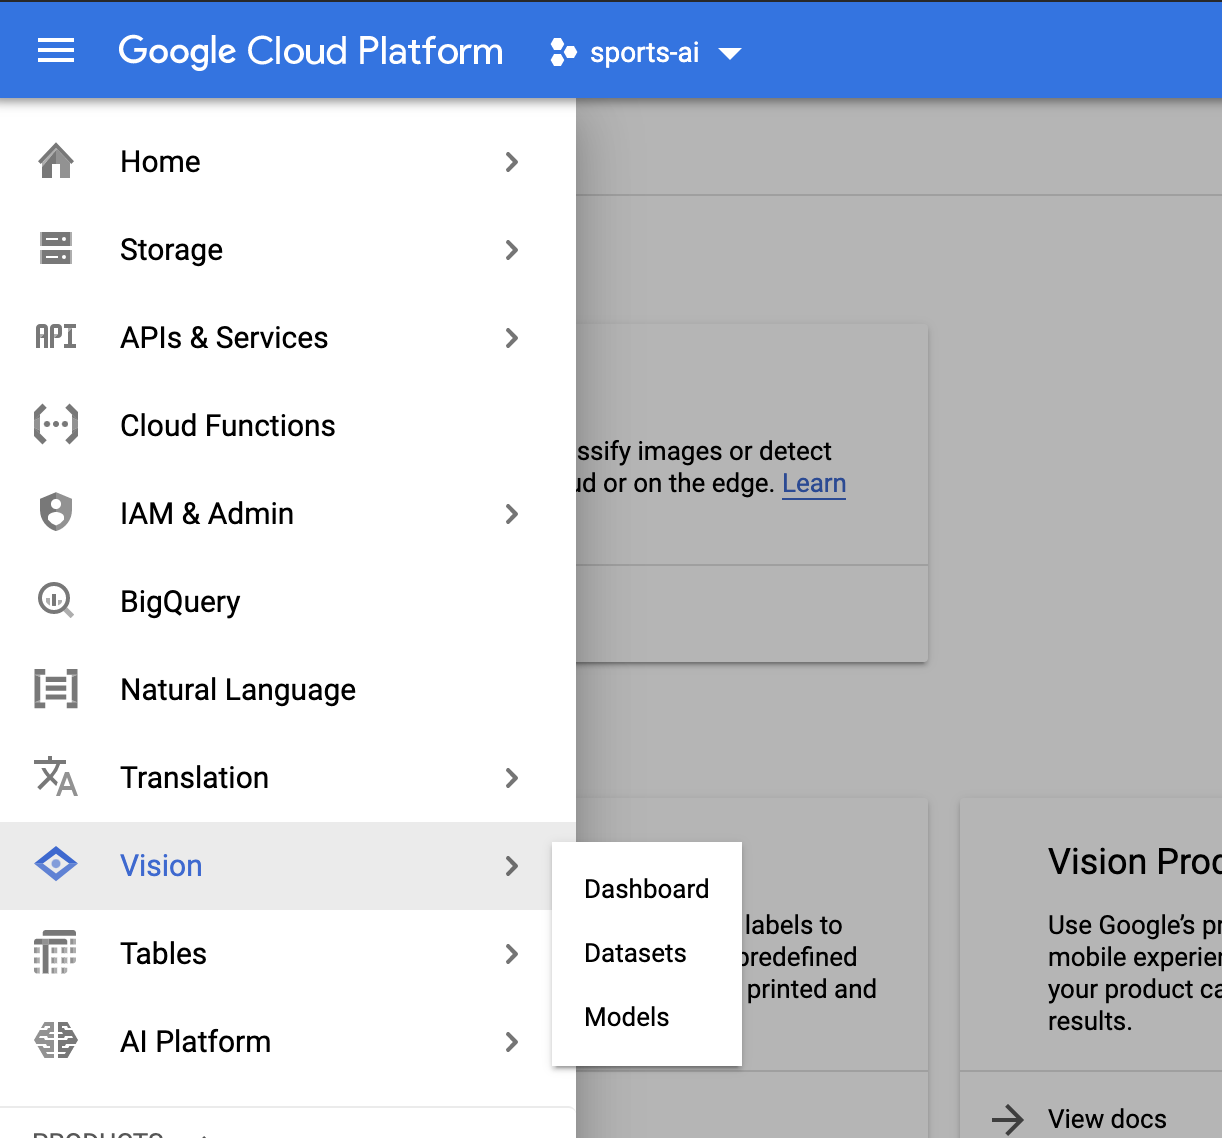Click the Translation icon
Screen dimensions: 1222x1138
[56, 777]
